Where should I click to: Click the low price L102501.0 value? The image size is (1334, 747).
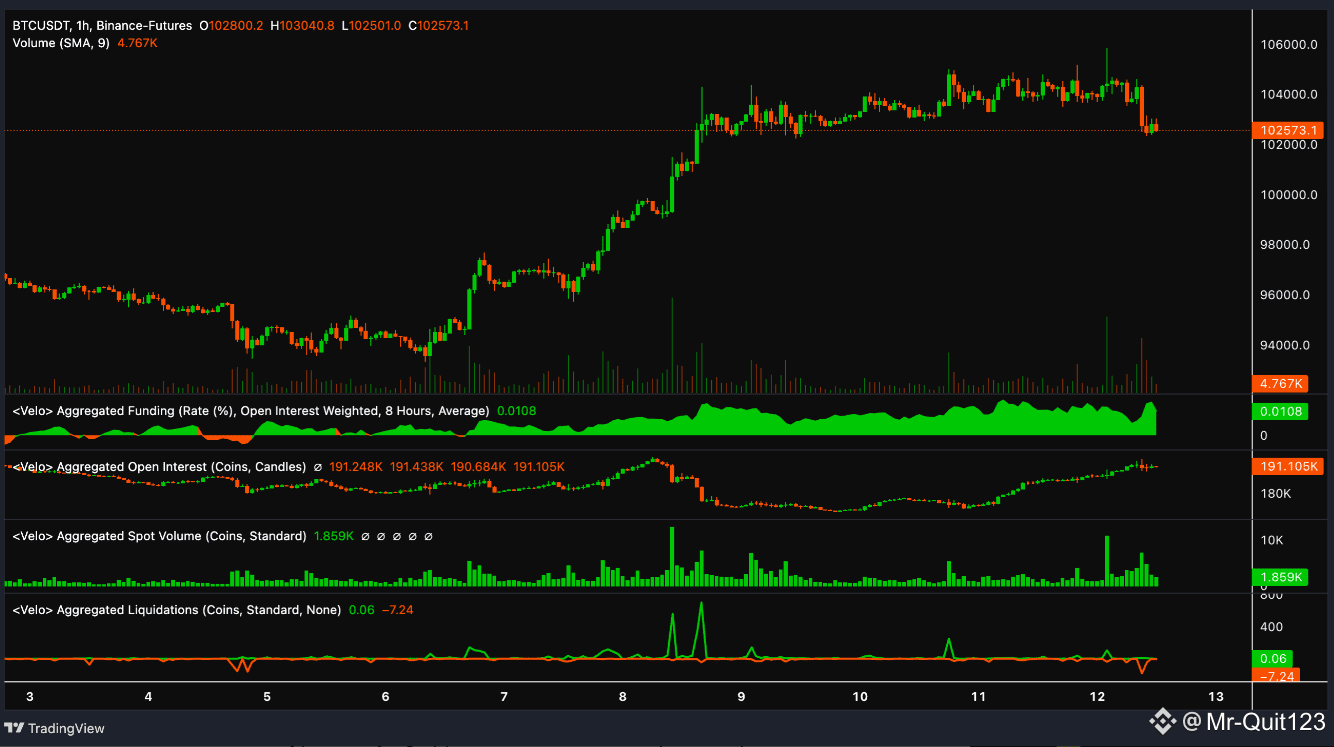tap(371, 25)
